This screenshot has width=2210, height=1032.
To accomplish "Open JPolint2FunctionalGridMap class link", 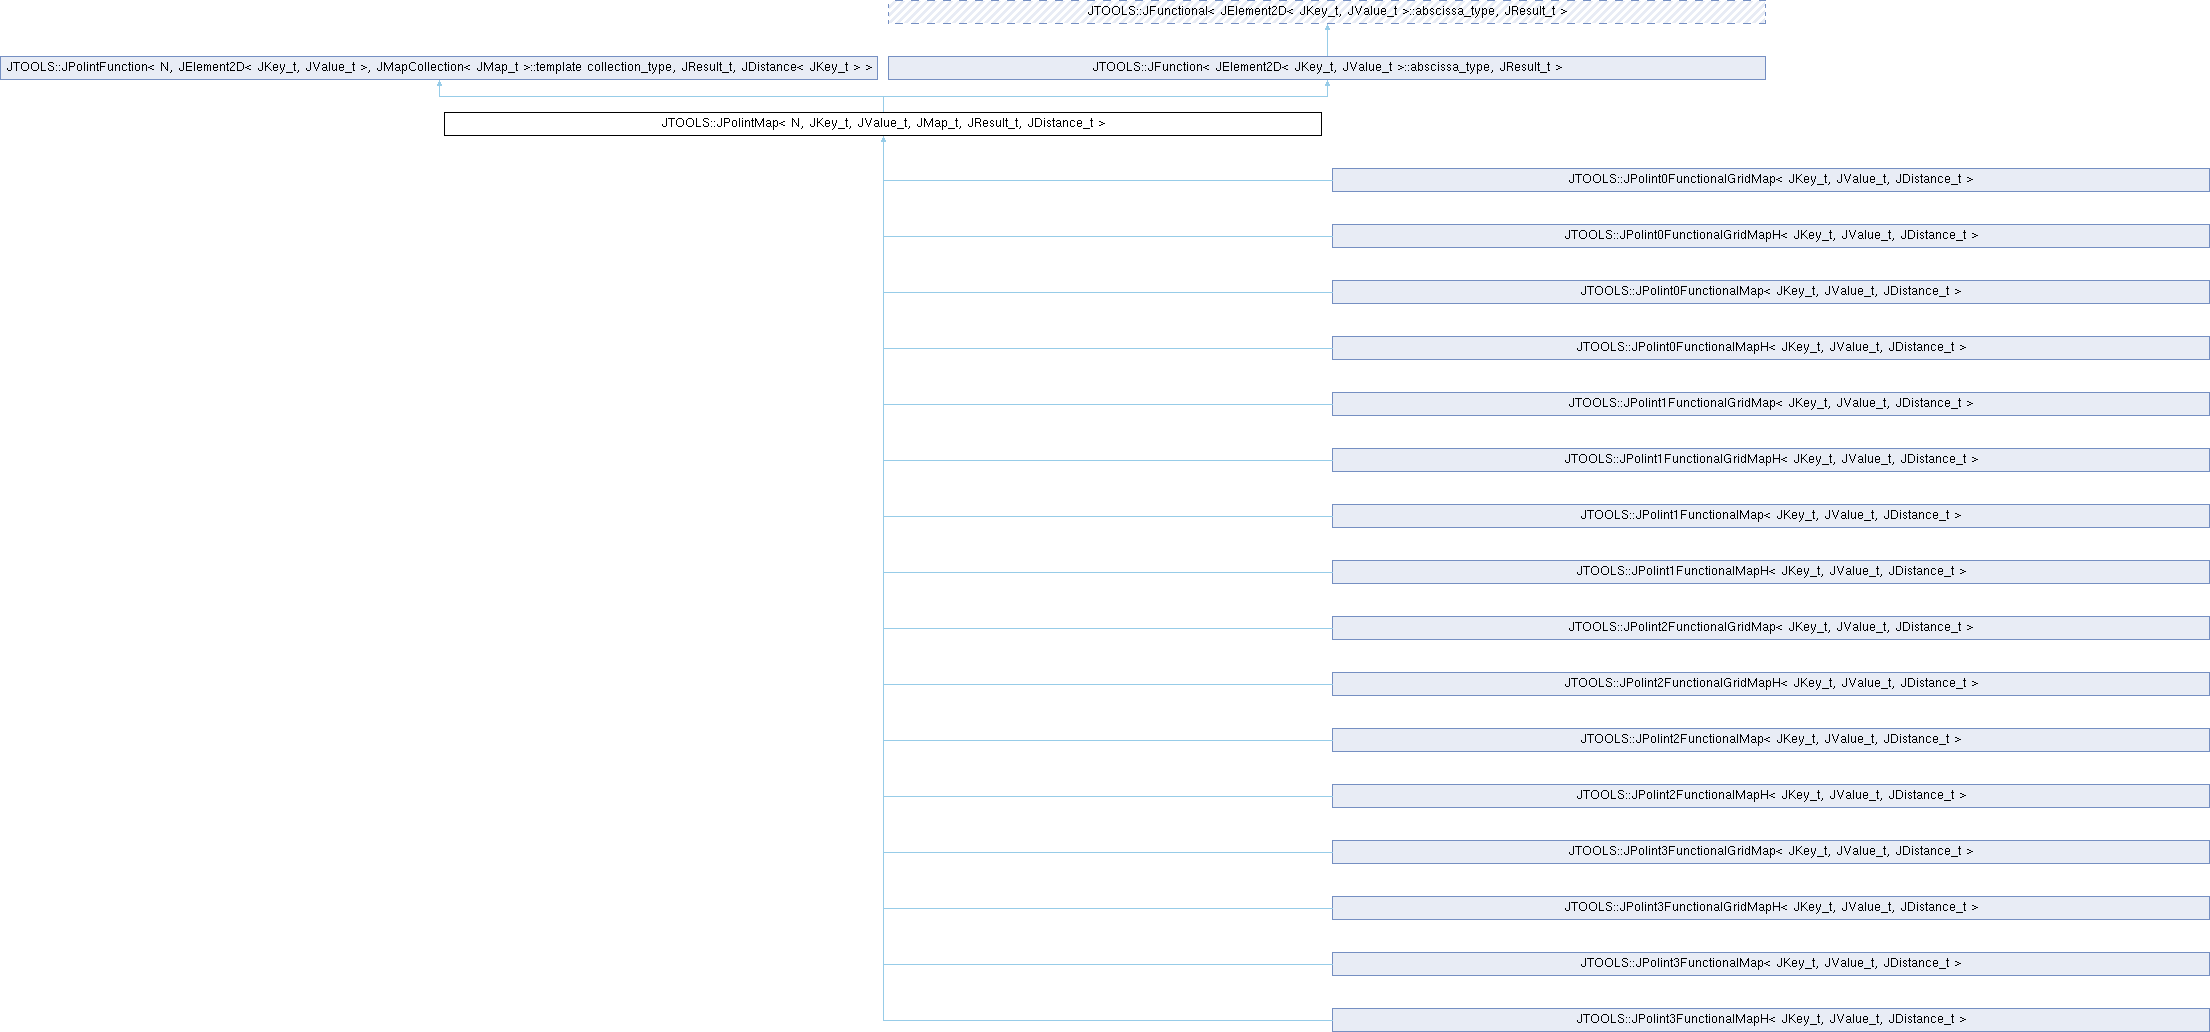I will coord(1770,628).
